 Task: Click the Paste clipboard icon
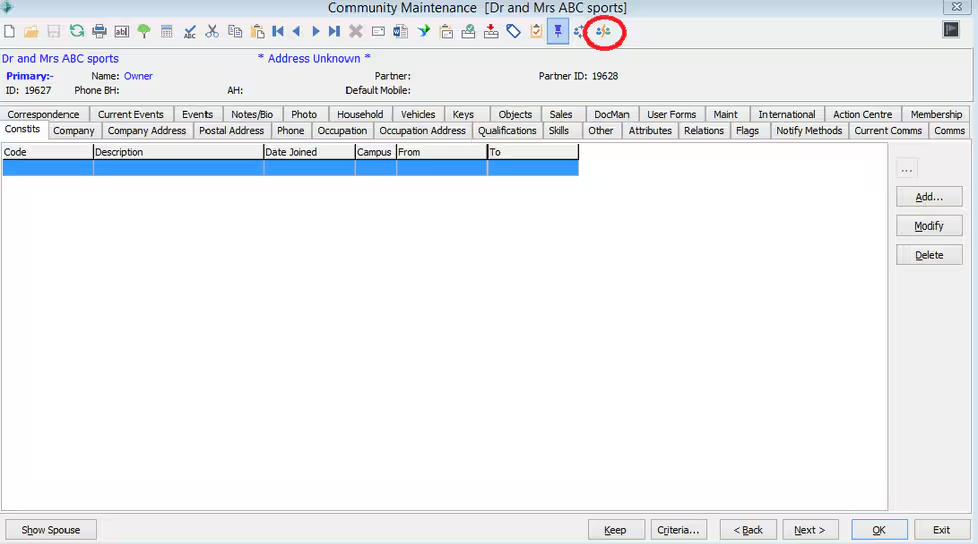257,31
